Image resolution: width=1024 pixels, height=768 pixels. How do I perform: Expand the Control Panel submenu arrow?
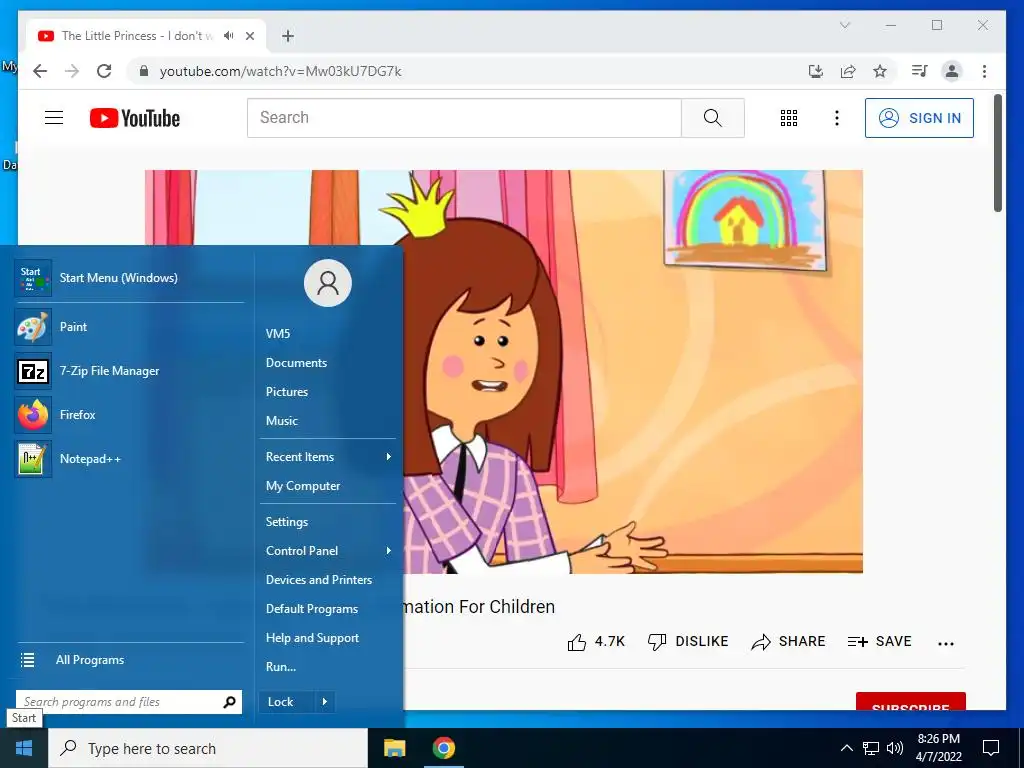click(x=389, y=551)
